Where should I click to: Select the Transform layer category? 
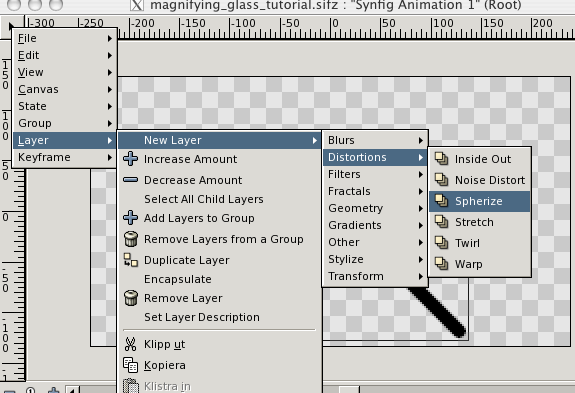coord(375,276)
